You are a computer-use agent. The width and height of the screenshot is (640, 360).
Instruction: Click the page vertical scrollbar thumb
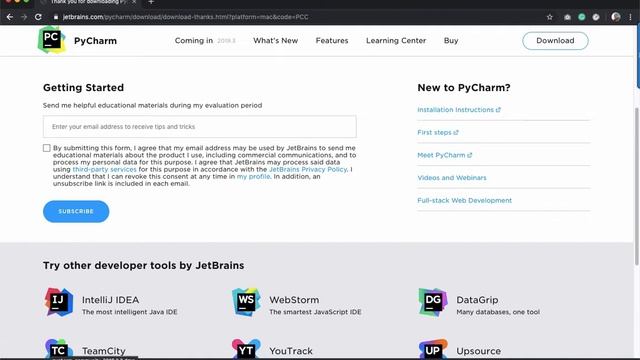pyautogui.click(x=637, y=186)
